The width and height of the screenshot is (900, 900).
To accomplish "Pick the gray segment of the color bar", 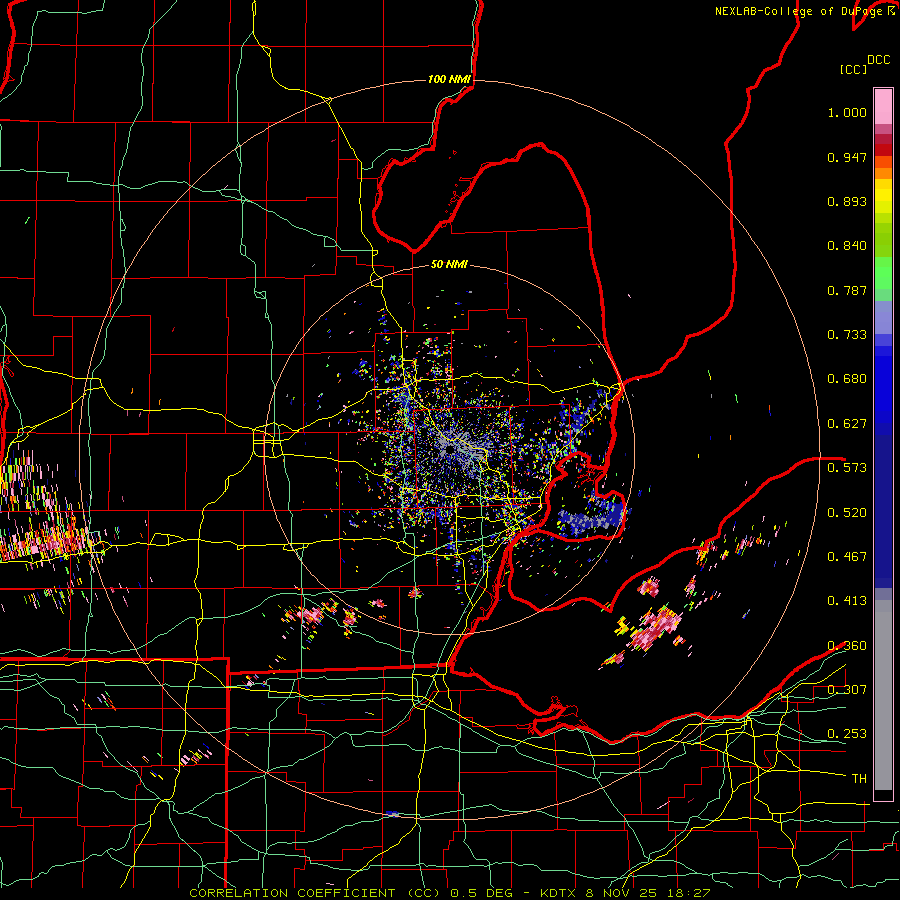I will [883, 695].
